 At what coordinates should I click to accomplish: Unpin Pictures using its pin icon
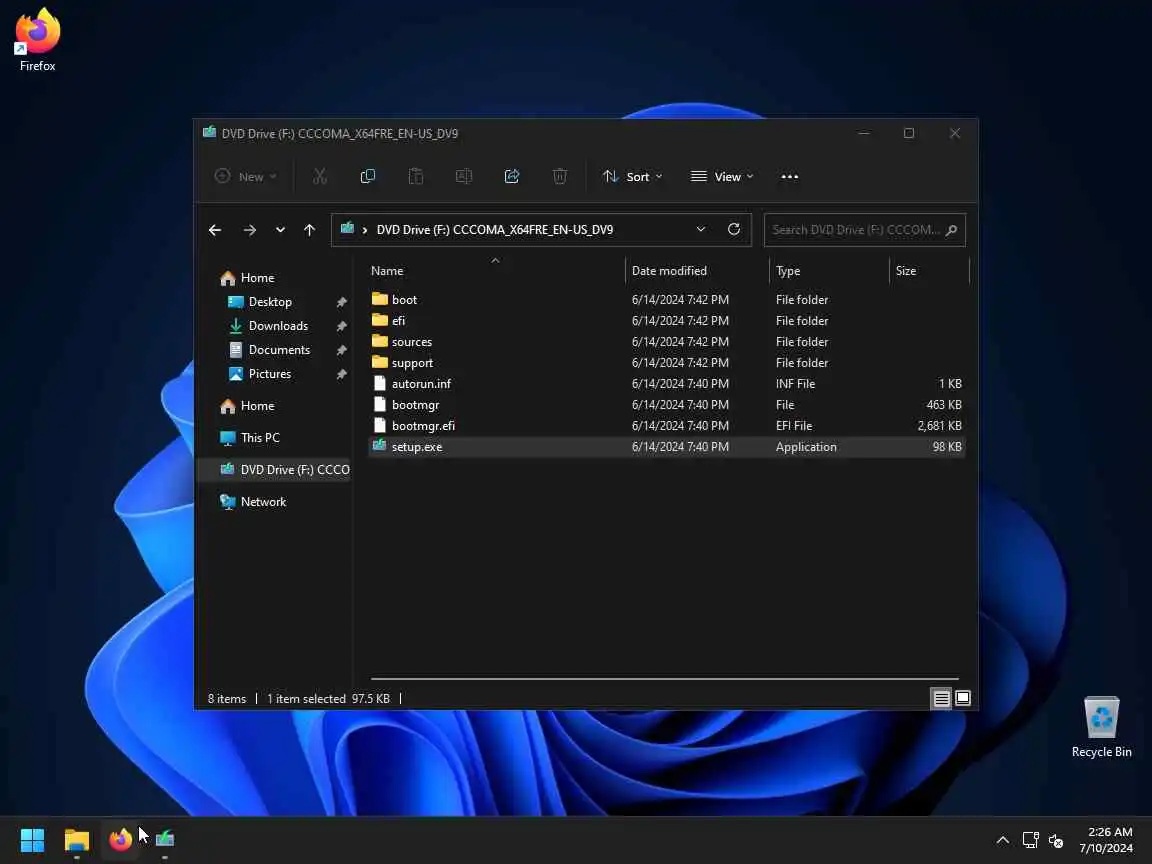341,374
